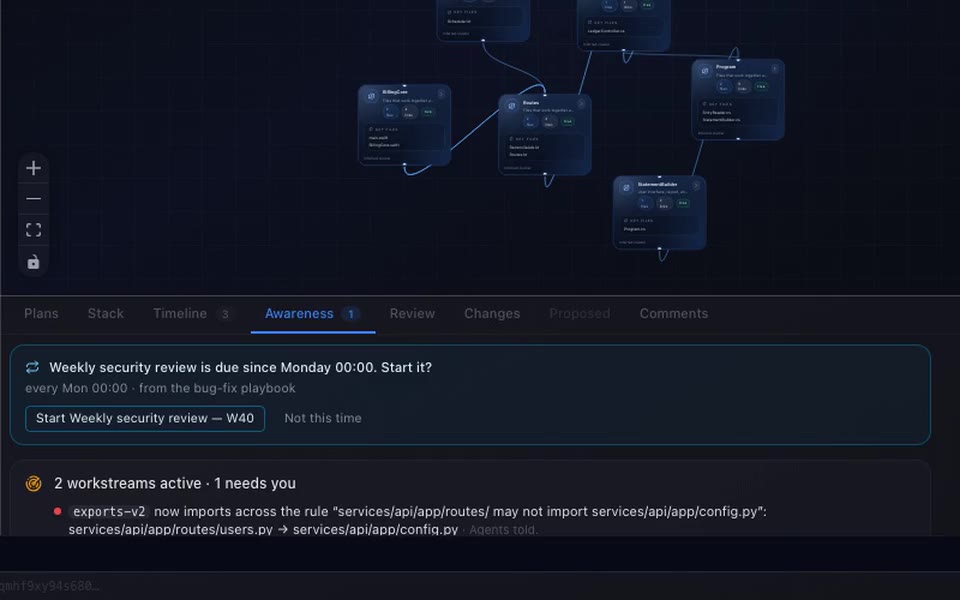Click the Routes node icon
The height and width of the screenshot is (600, 960).
tap(511, 106)
